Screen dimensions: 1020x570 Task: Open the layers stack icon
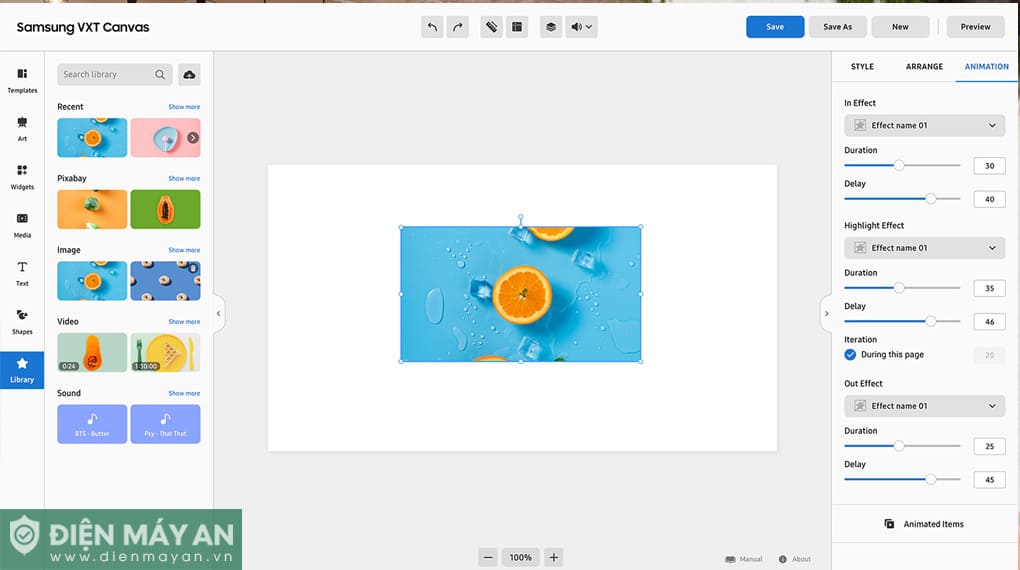(x=550, y=27)
